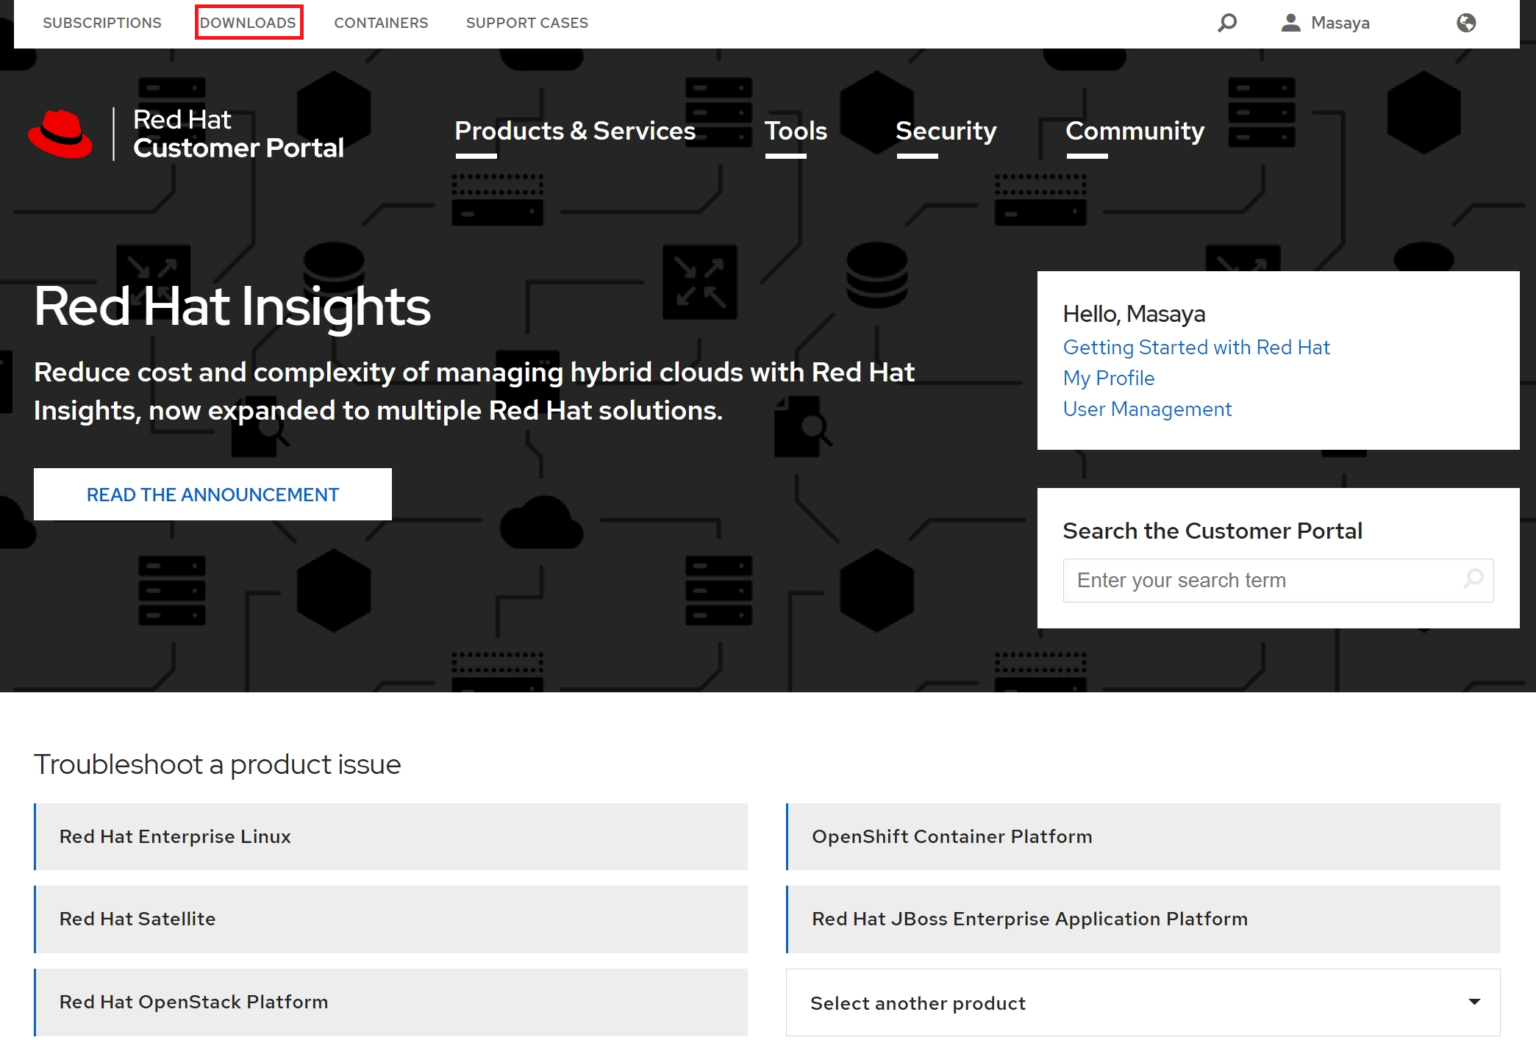Open the Community menu
Image resolution: width=1536 pixels, height=1062 pixels.
pyautogui.click(x=1135, y=131)
